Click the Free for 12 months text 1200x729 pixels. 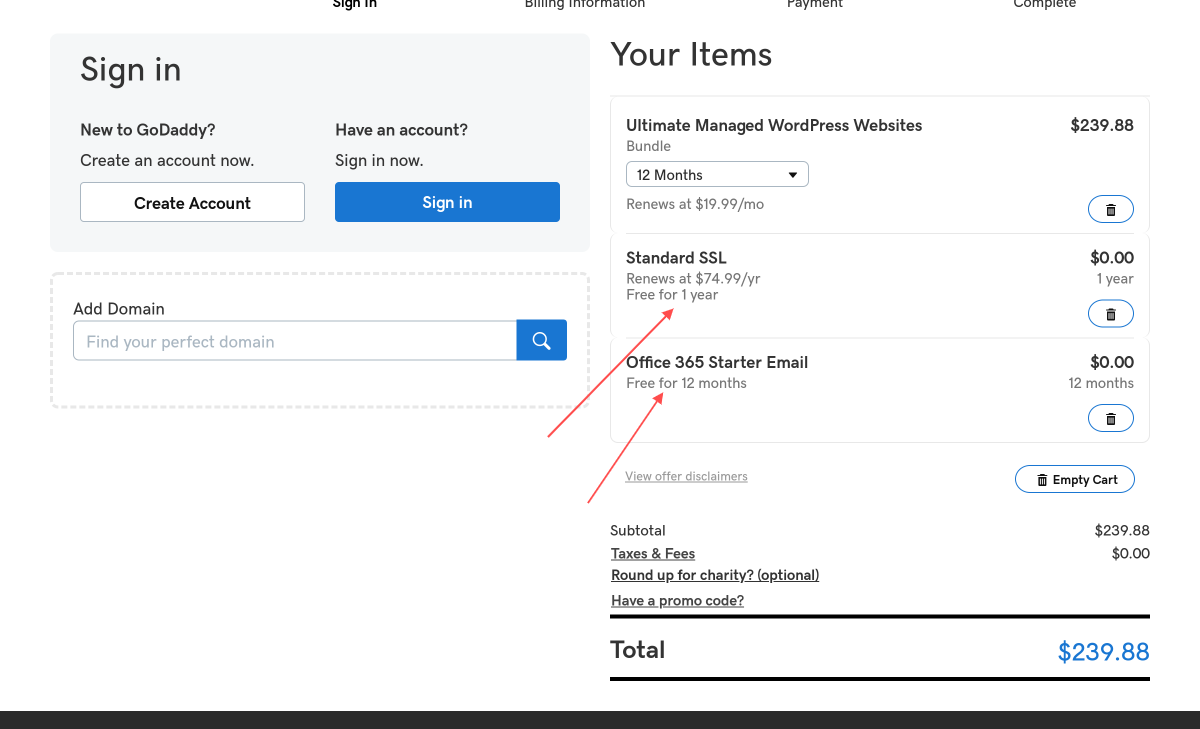[x=686, y=383]
